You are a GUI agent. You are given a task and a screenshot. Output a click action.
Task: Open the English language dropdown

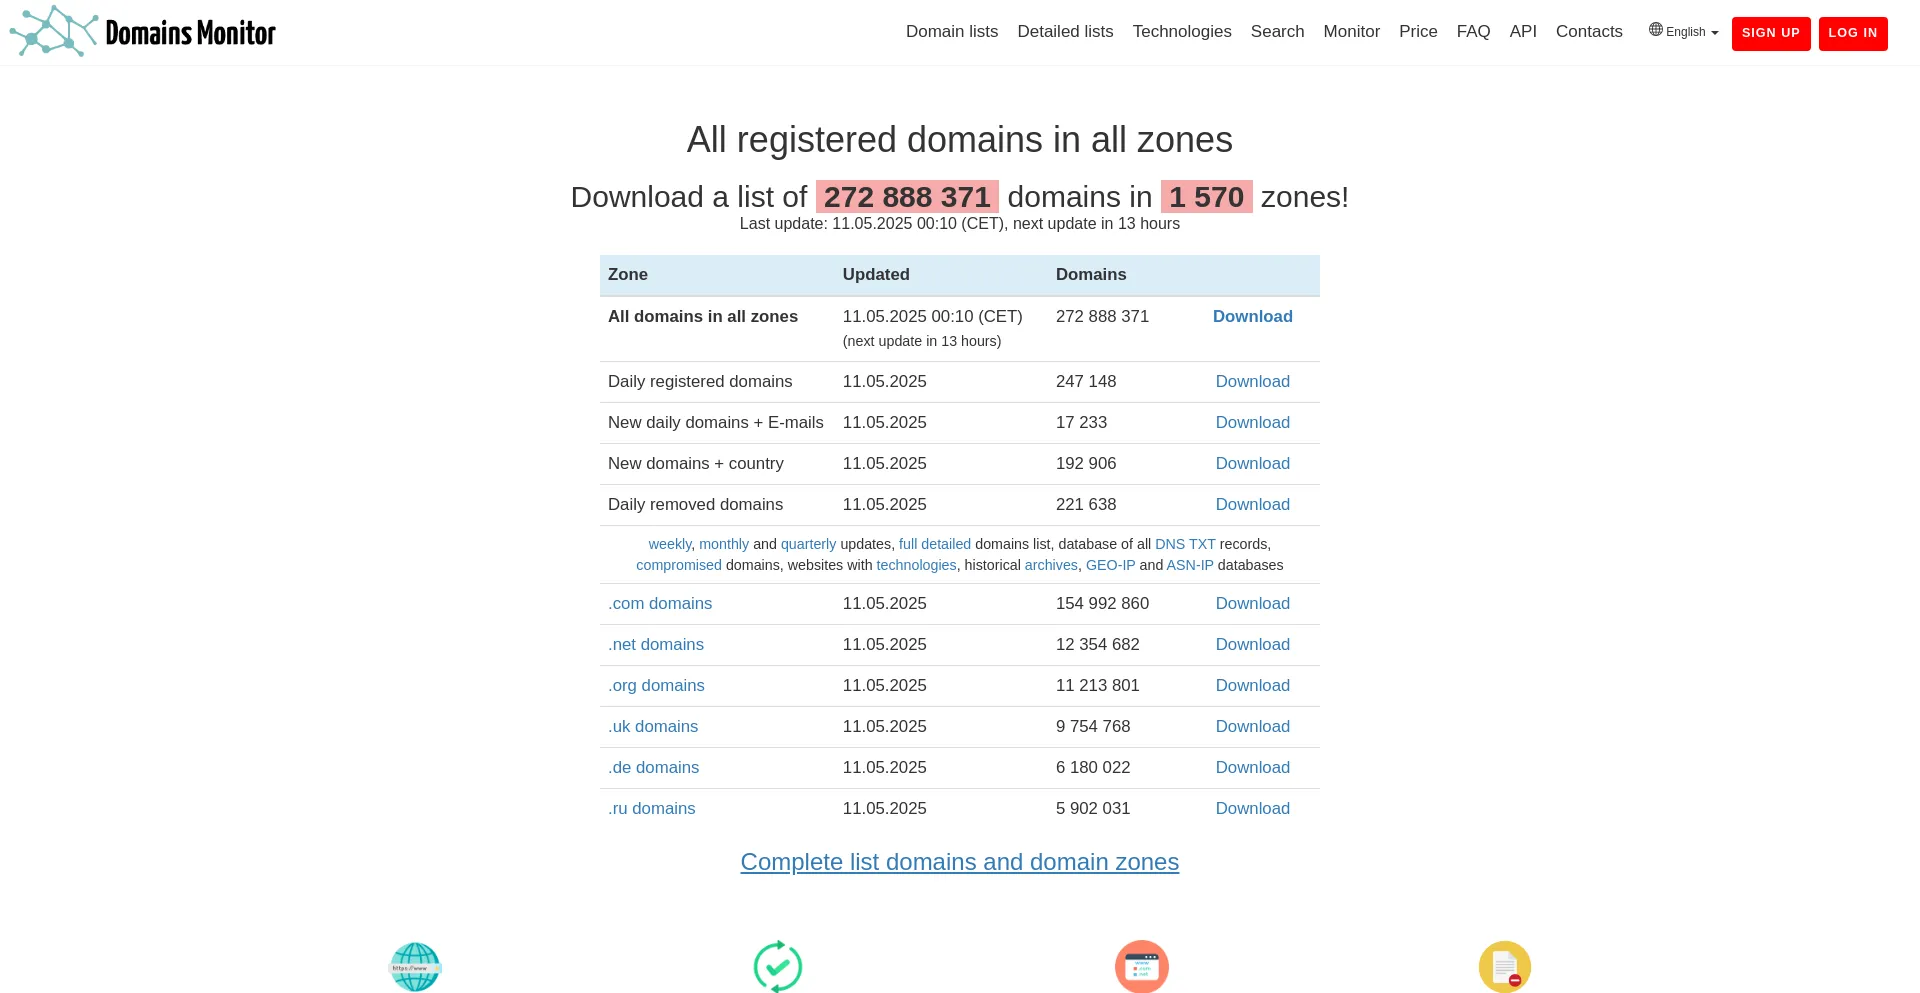1684,32
